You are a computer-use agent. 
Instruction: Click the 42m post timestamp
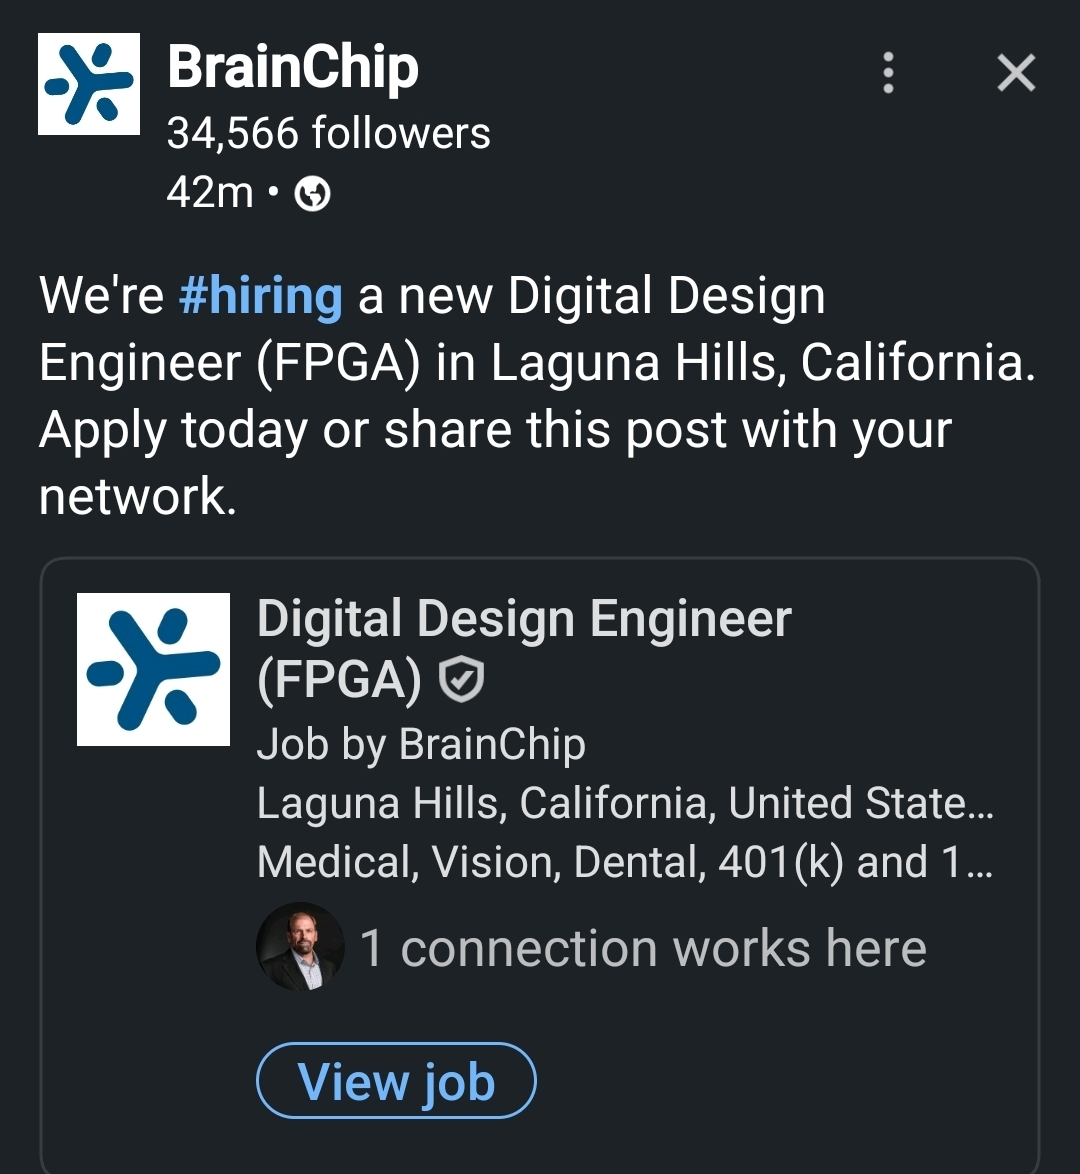[210, 191]
